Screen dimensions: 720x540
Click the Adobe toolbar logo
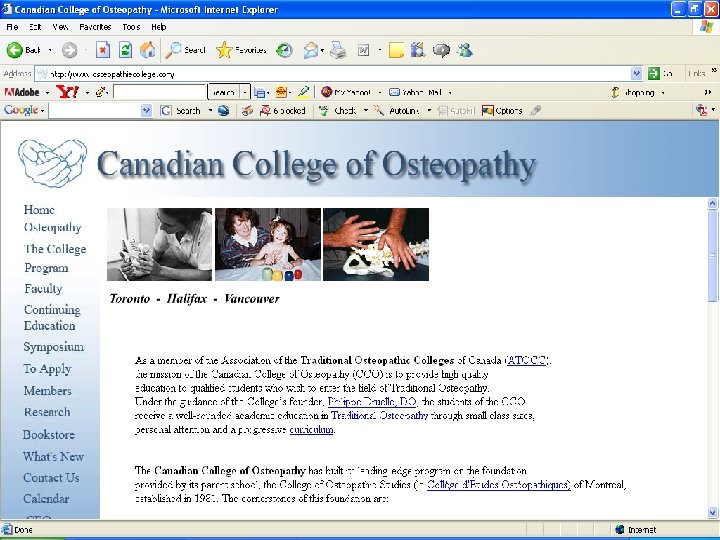22,92
